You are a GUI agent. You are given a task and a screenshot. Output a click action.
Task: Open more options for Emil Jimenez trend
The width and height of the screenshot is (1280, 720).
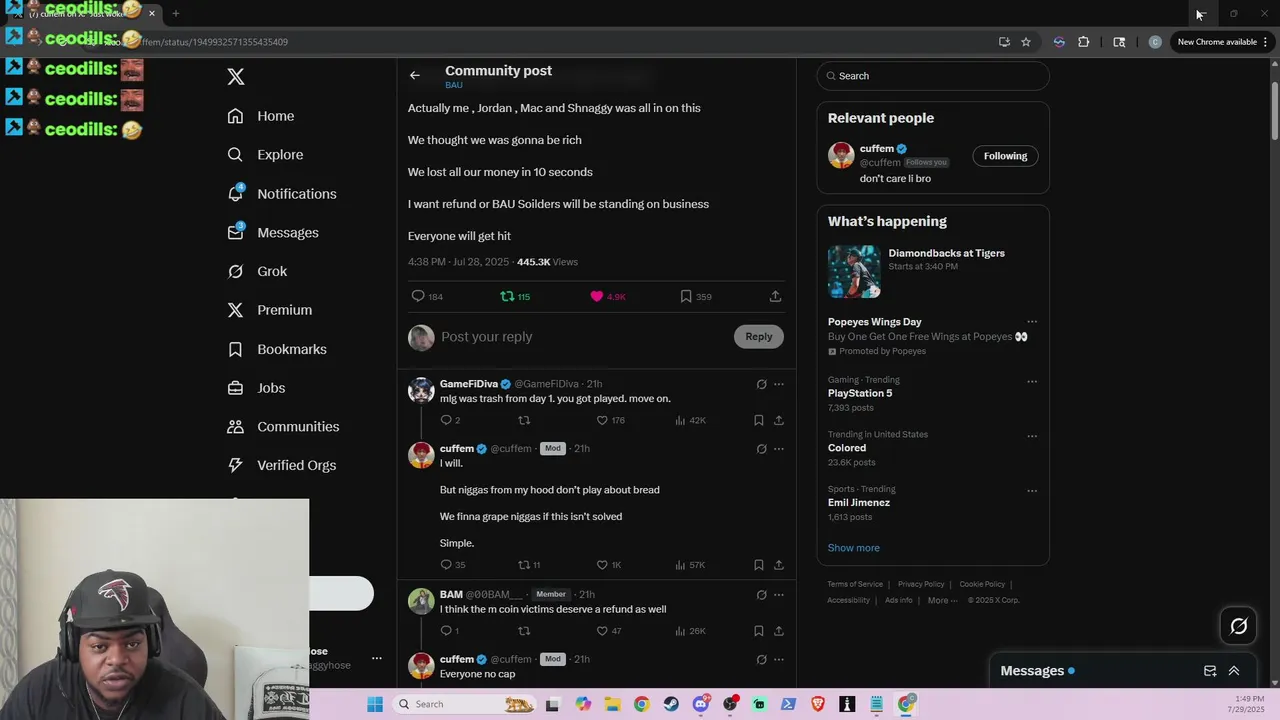[x=1032, y=491]
